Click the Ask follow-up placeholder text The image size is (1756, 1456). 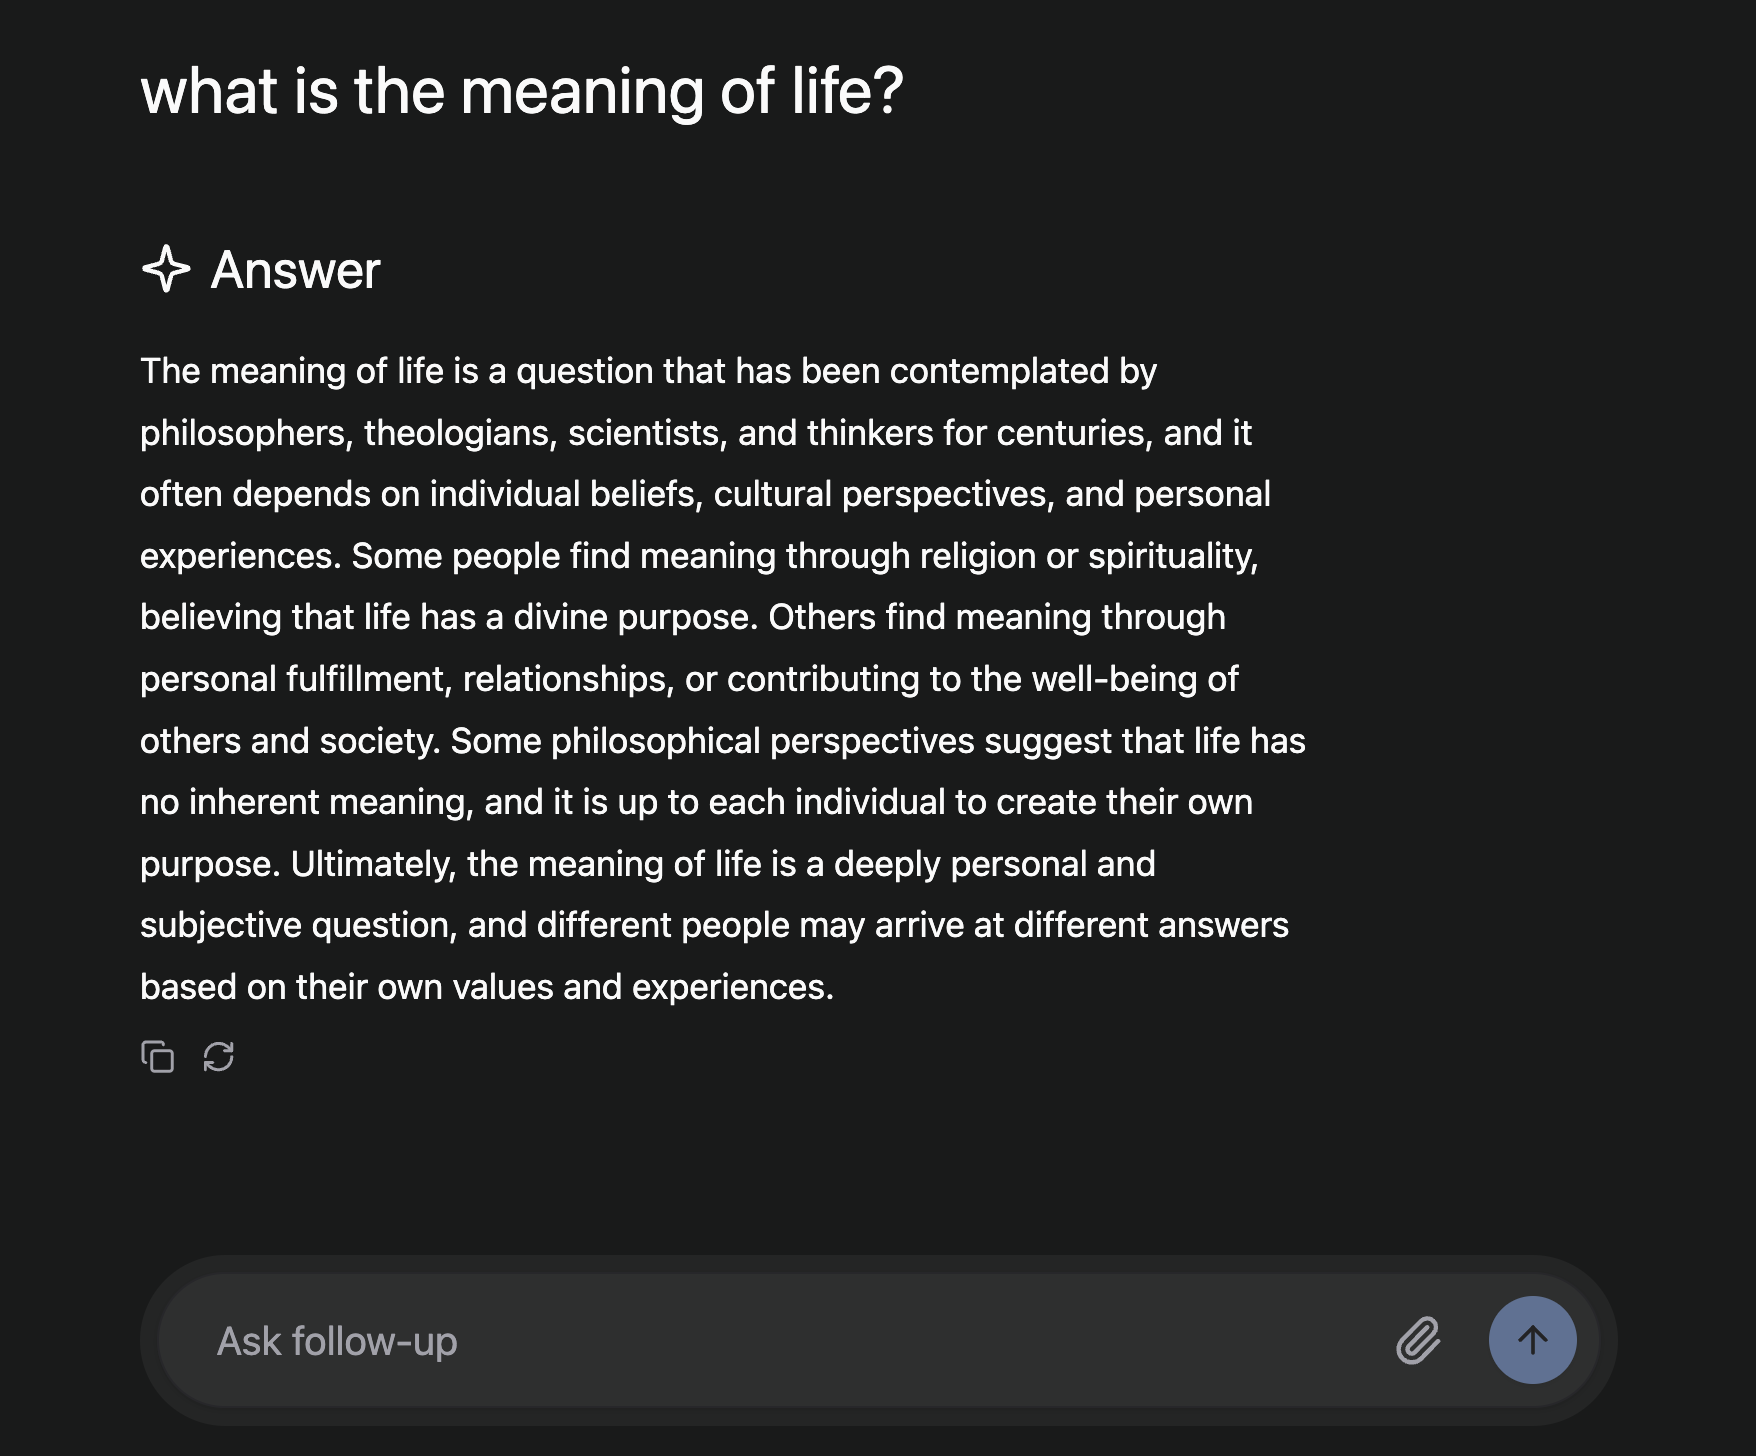click(336, 1340)
